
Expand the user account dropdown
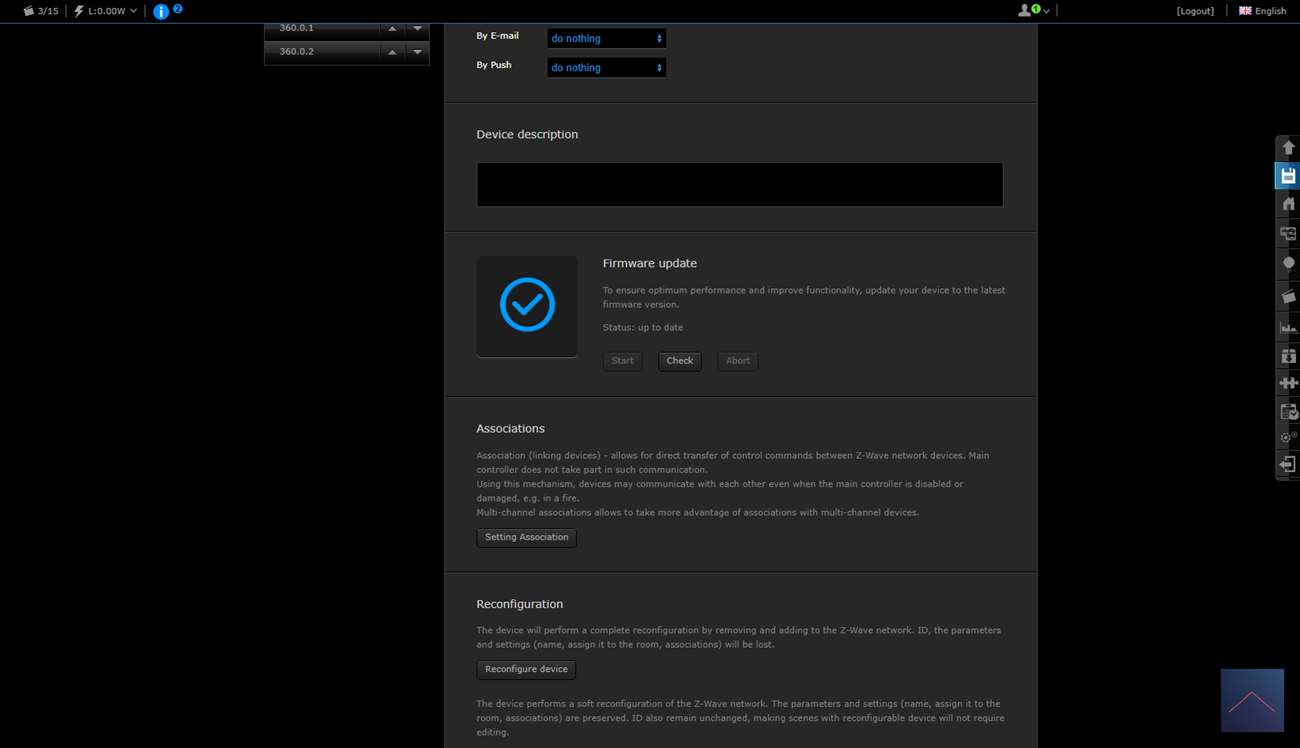(1033, 11)
